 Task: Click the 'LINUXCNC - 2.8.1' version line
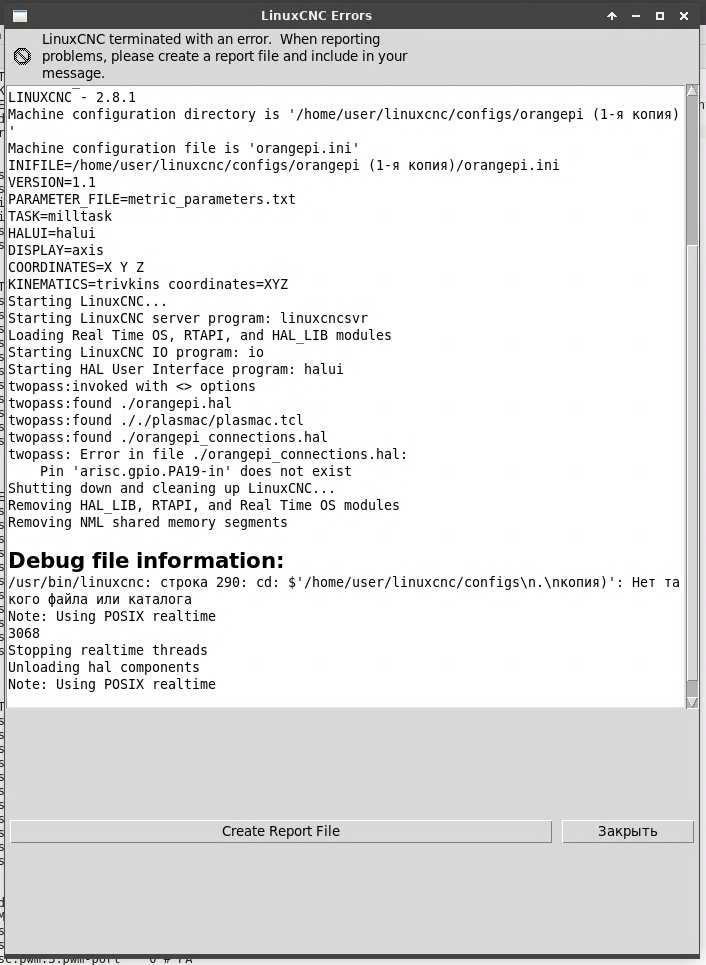click(71, 97)
